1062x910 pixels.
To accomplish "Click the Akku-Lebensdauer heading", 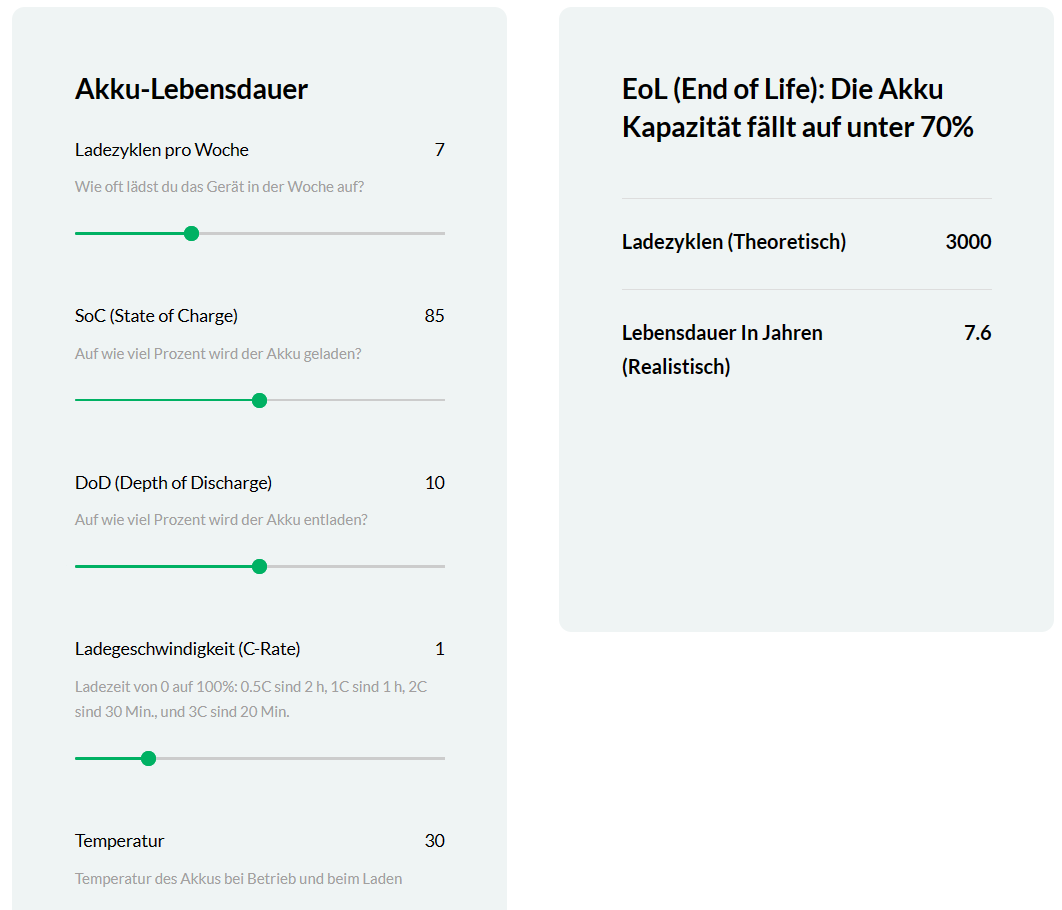I will click(x=191, y=89).
